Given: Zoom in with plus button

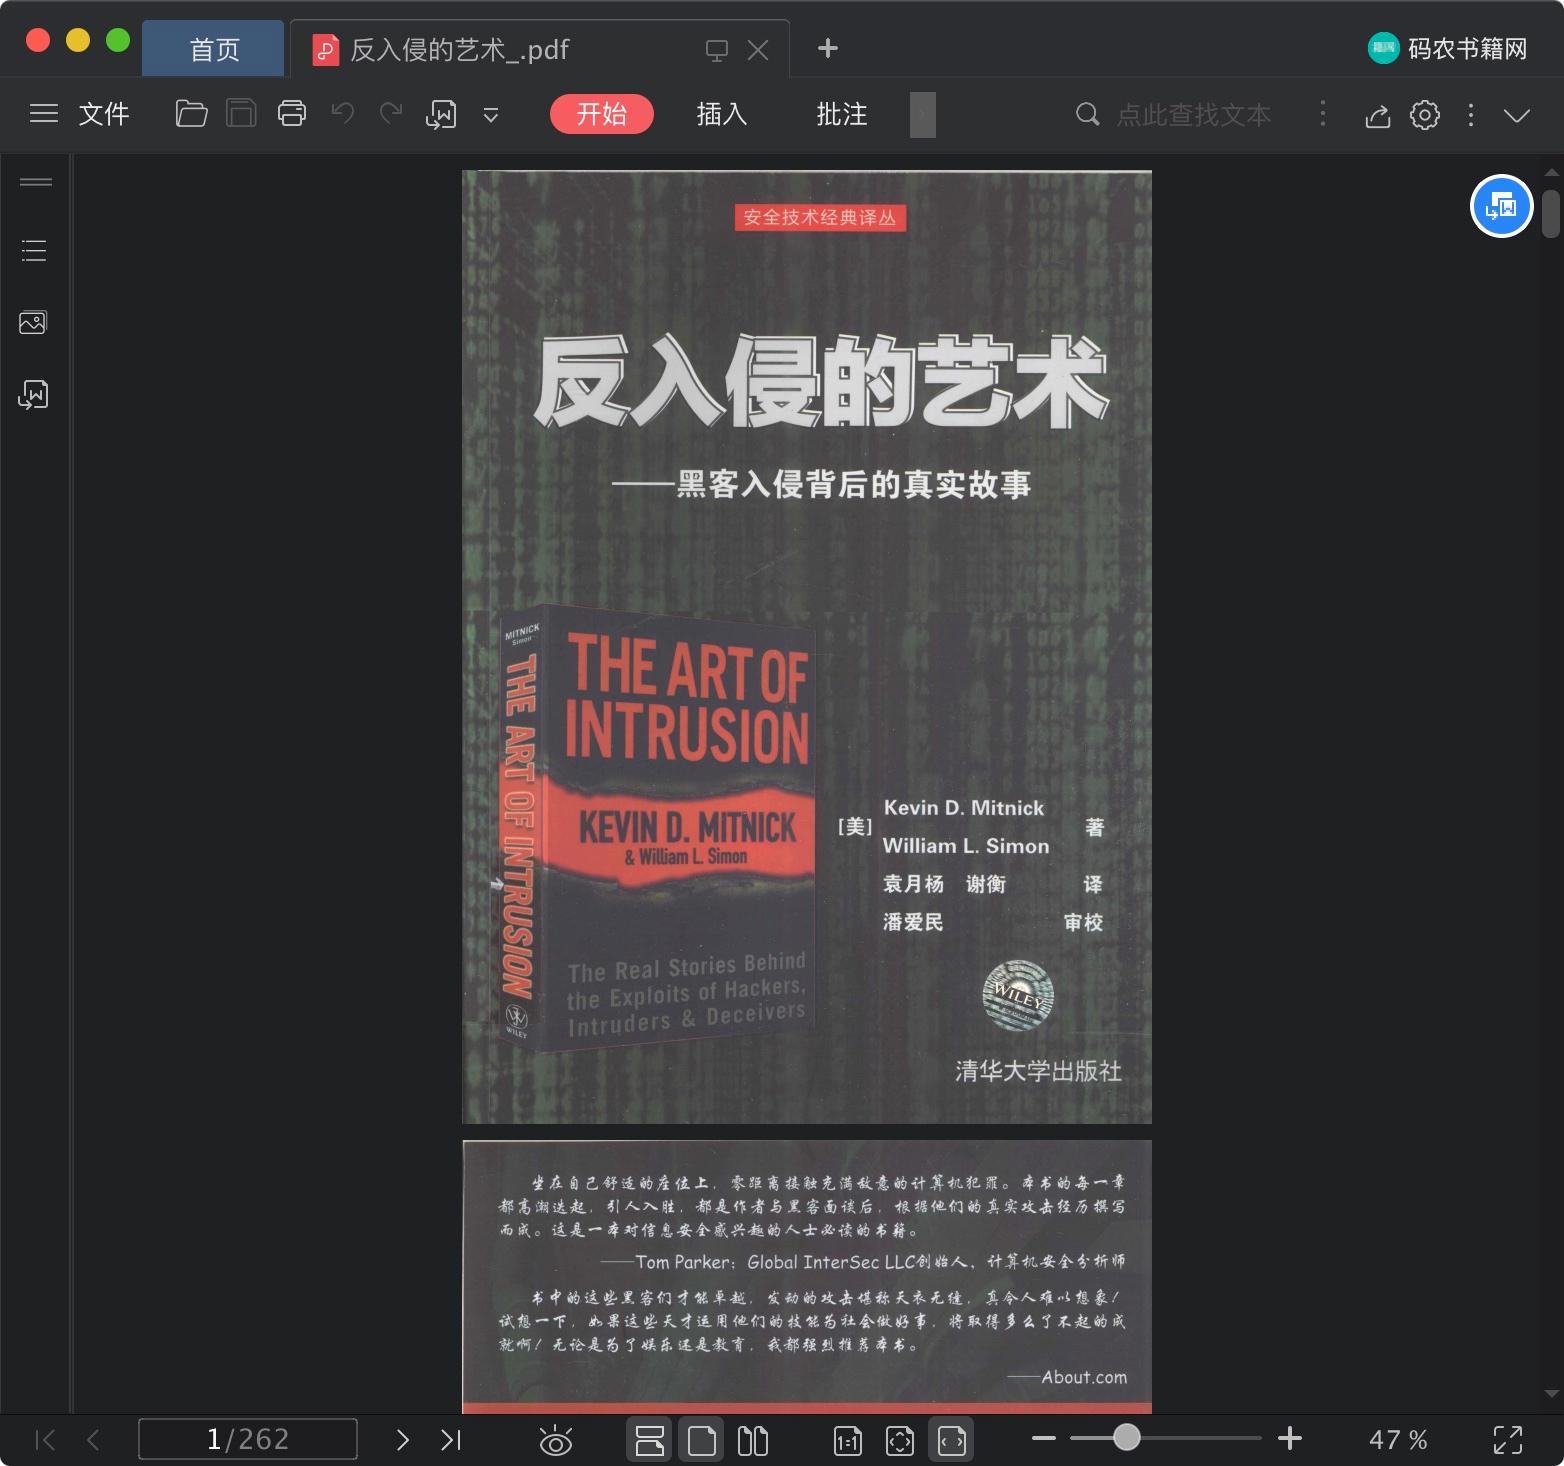Looking at the screenshot, I should tap(1290, 1439).
